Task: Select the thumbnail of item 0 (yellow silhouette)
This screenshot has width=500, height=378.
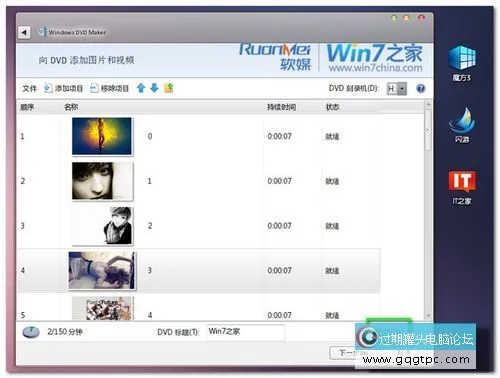Action: 102,136
